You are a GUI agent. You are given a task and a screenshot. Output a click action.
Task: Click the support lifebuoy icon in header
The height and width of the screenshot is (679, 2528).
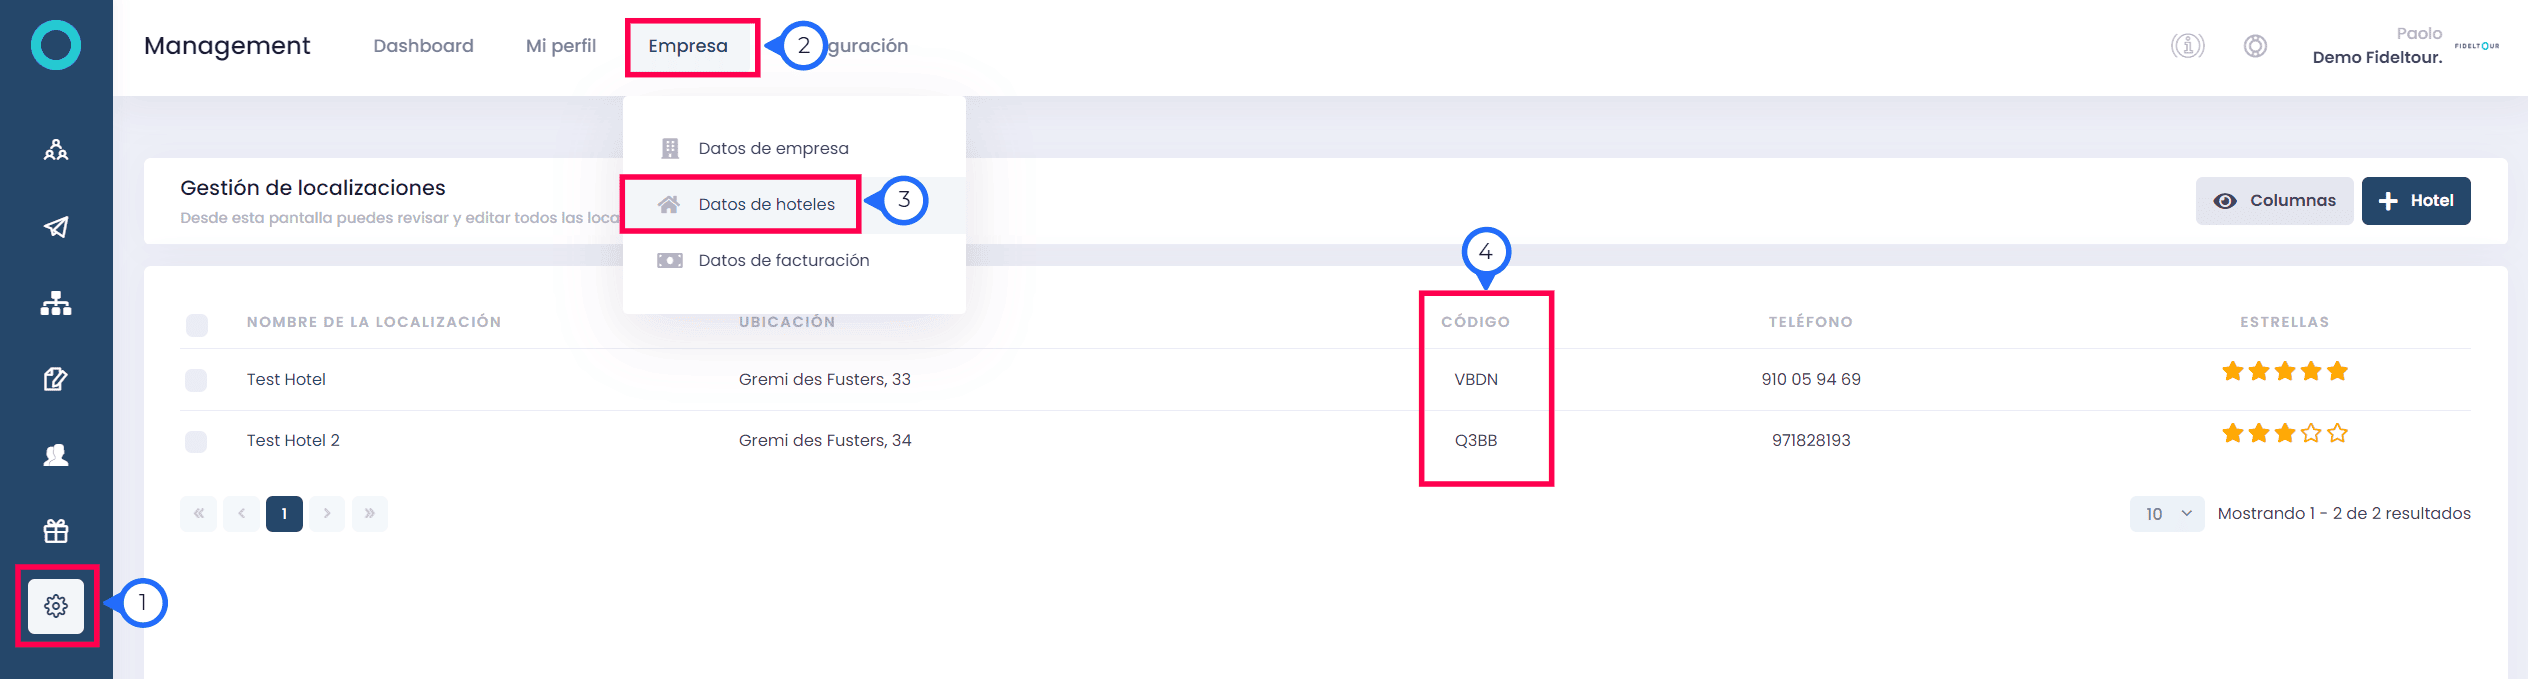[x=2255, y=45]
